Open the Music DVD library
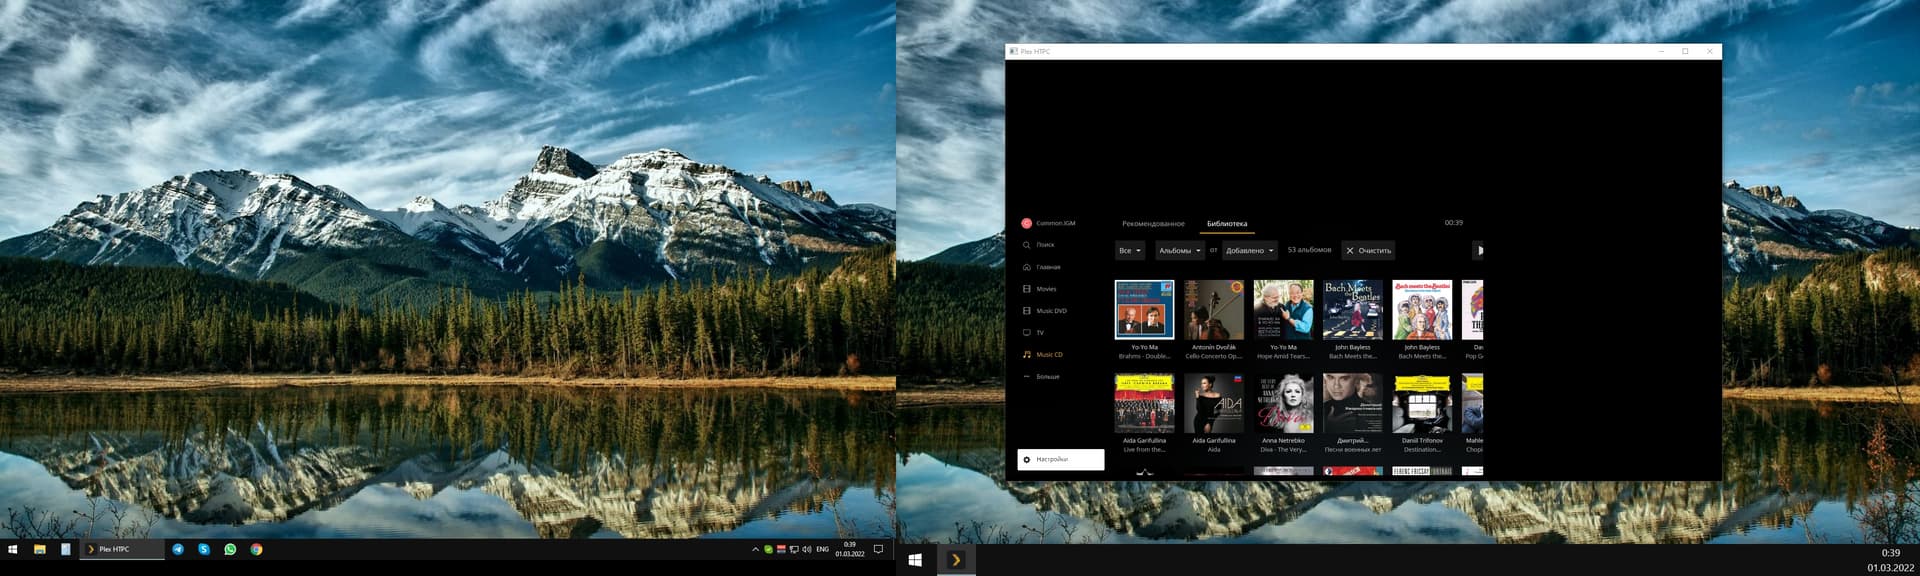The height and width of the screenshot is (576, 1920). tap(1045, 311)
